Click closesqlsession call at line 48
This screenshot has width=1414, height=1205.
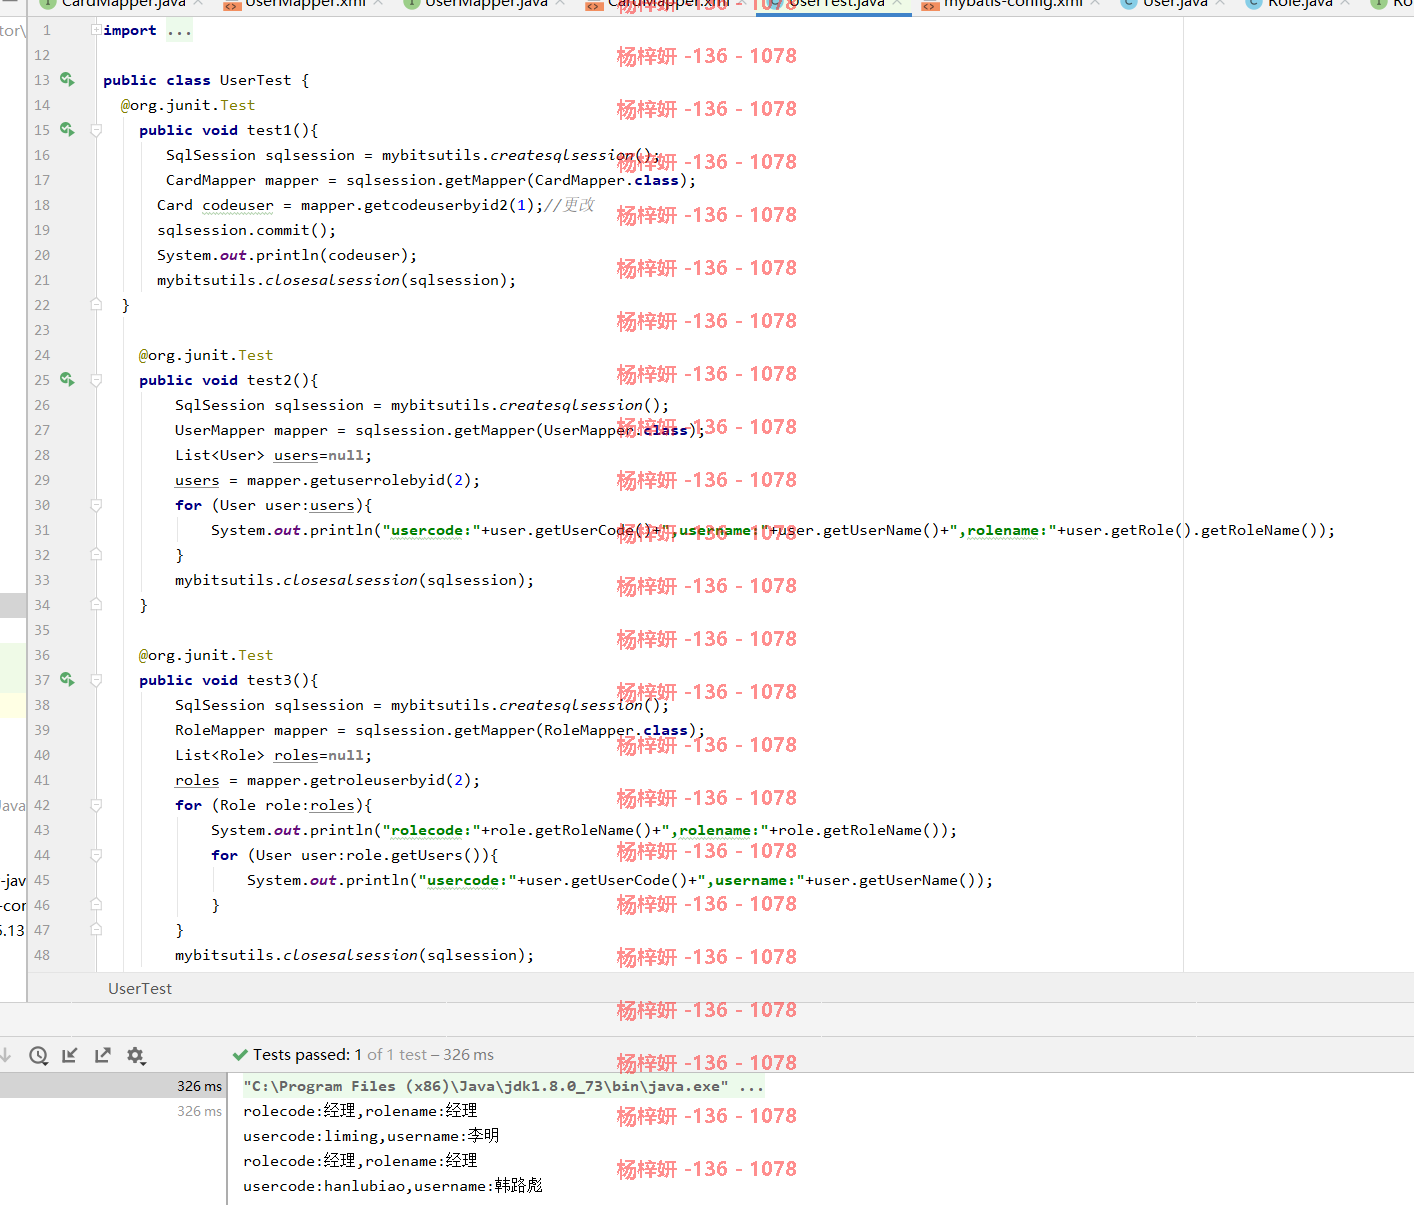(x=354, y=955)
